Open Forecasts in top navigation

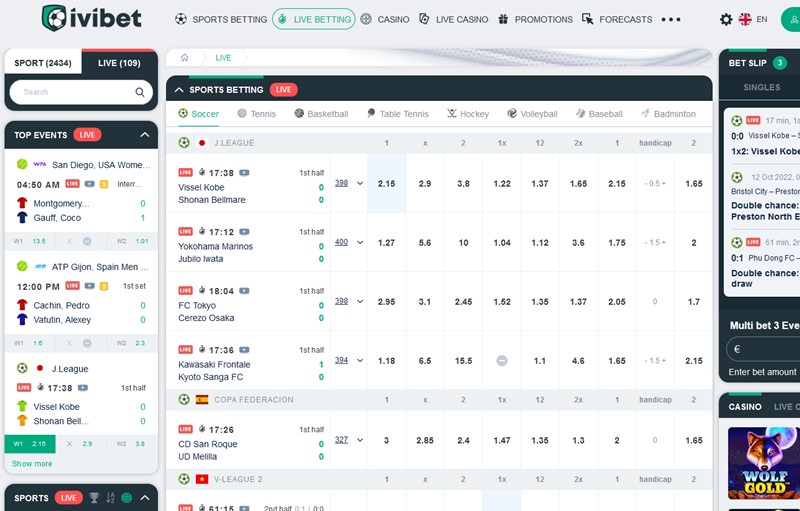coord(617,19)
